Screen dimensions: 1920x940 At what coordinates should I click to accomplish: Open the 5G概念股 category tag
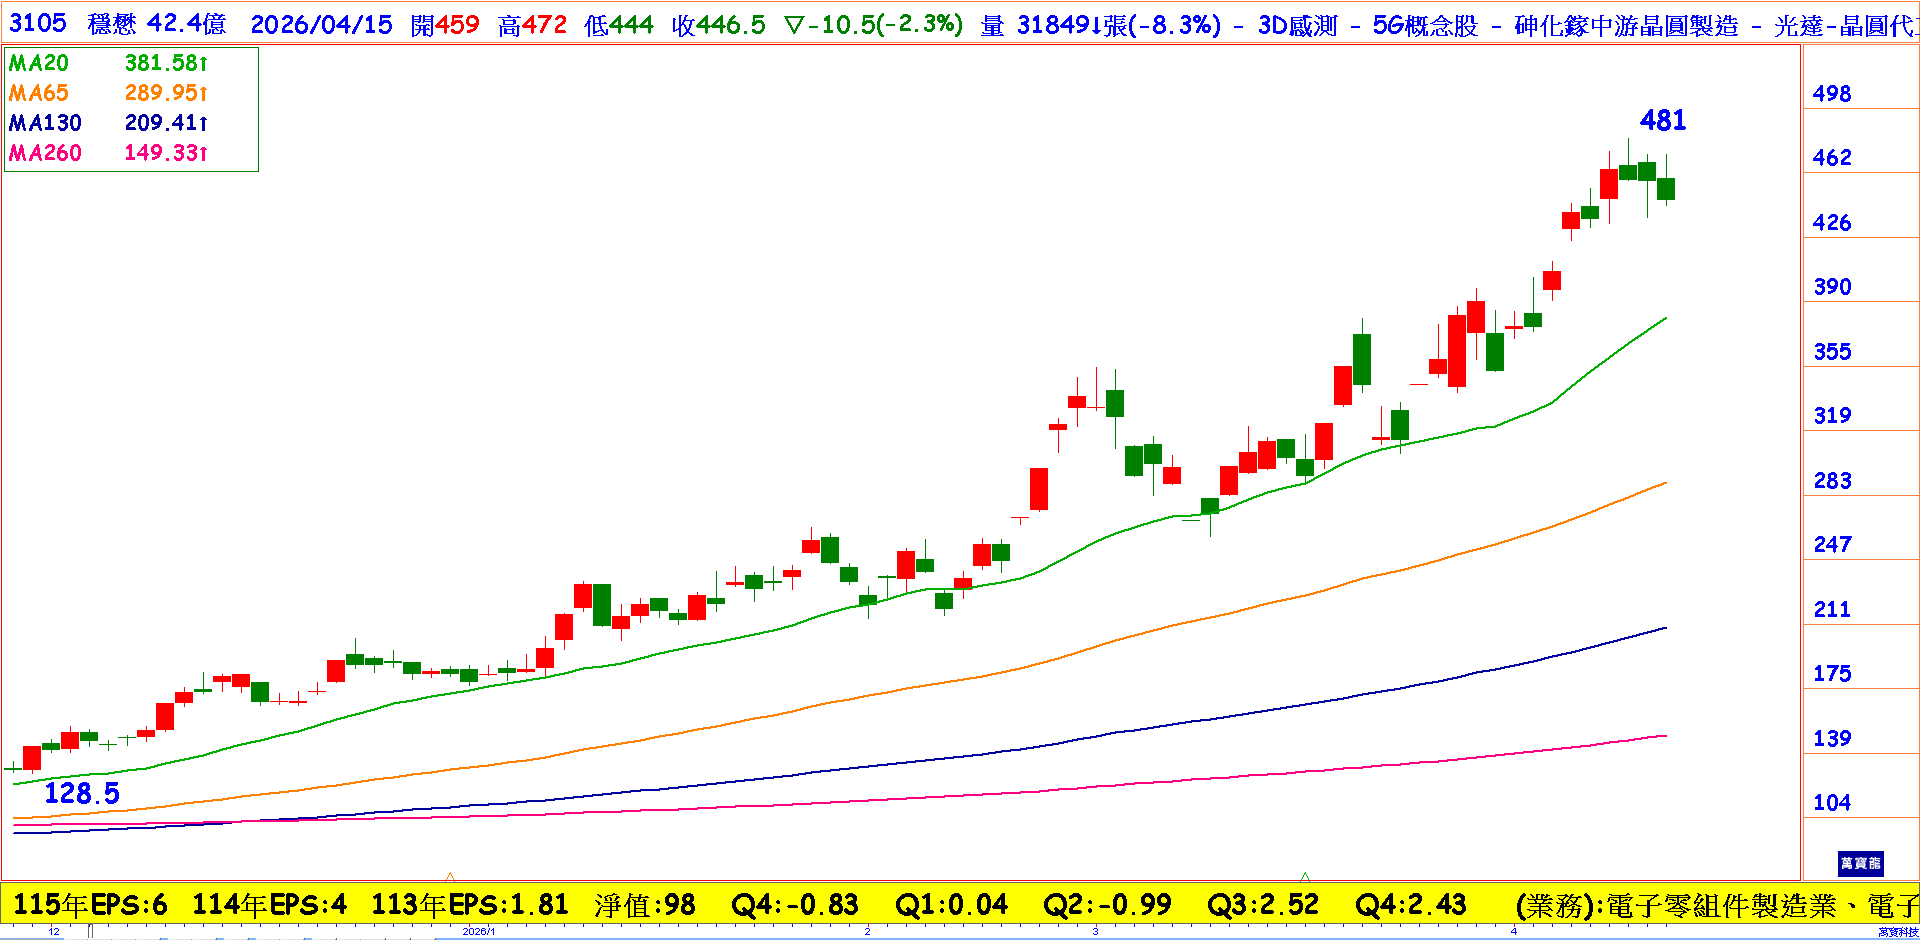pos(1425,26)
